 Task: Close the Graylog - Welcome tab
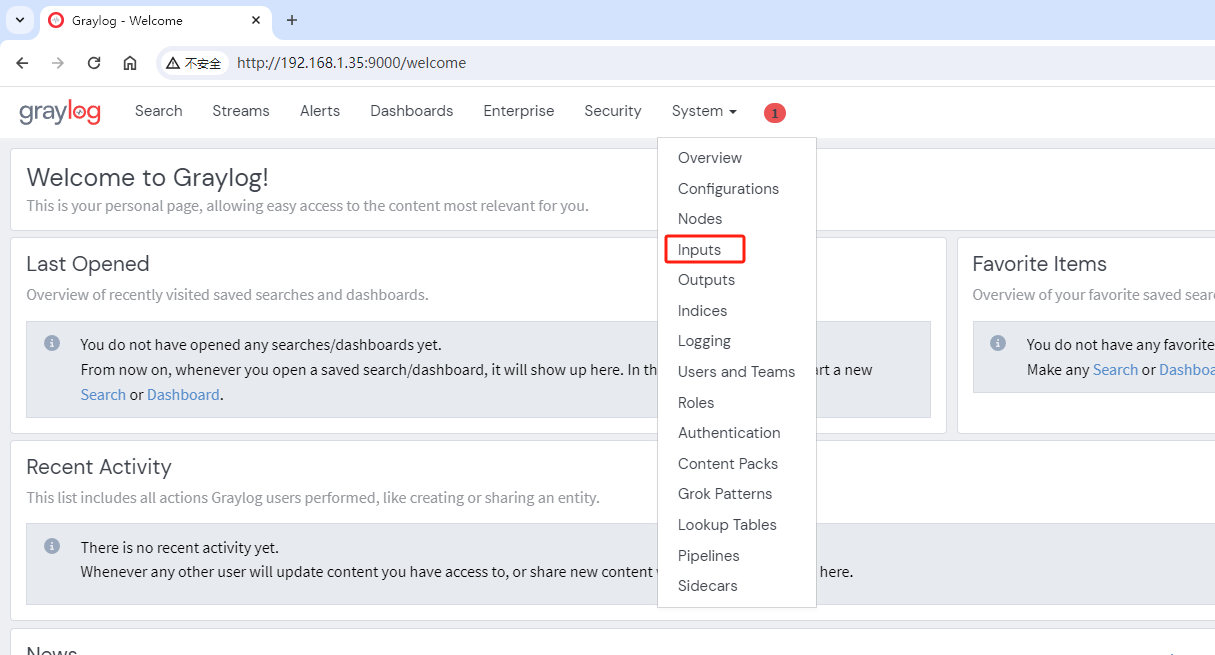click(x=256, y=20)
